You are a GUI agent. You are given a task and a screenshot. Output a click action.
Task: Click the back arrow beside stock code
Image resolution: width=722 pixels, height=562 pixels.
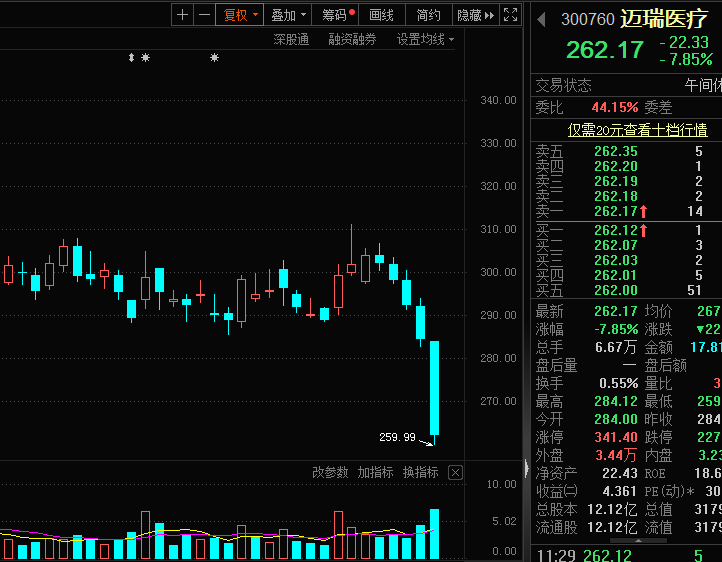point(541,19)
